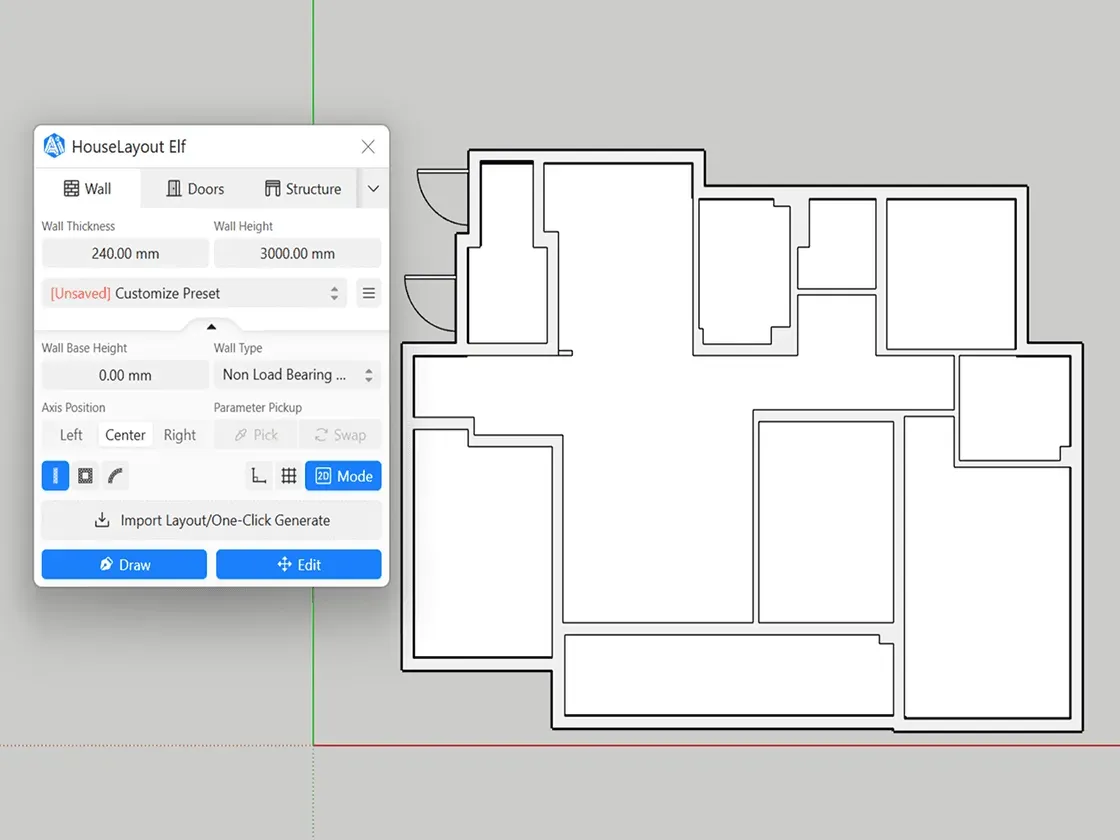1120x840 pixels.
Task: Expand more tabs with chevron arrow
Action: tap(373, 189)
